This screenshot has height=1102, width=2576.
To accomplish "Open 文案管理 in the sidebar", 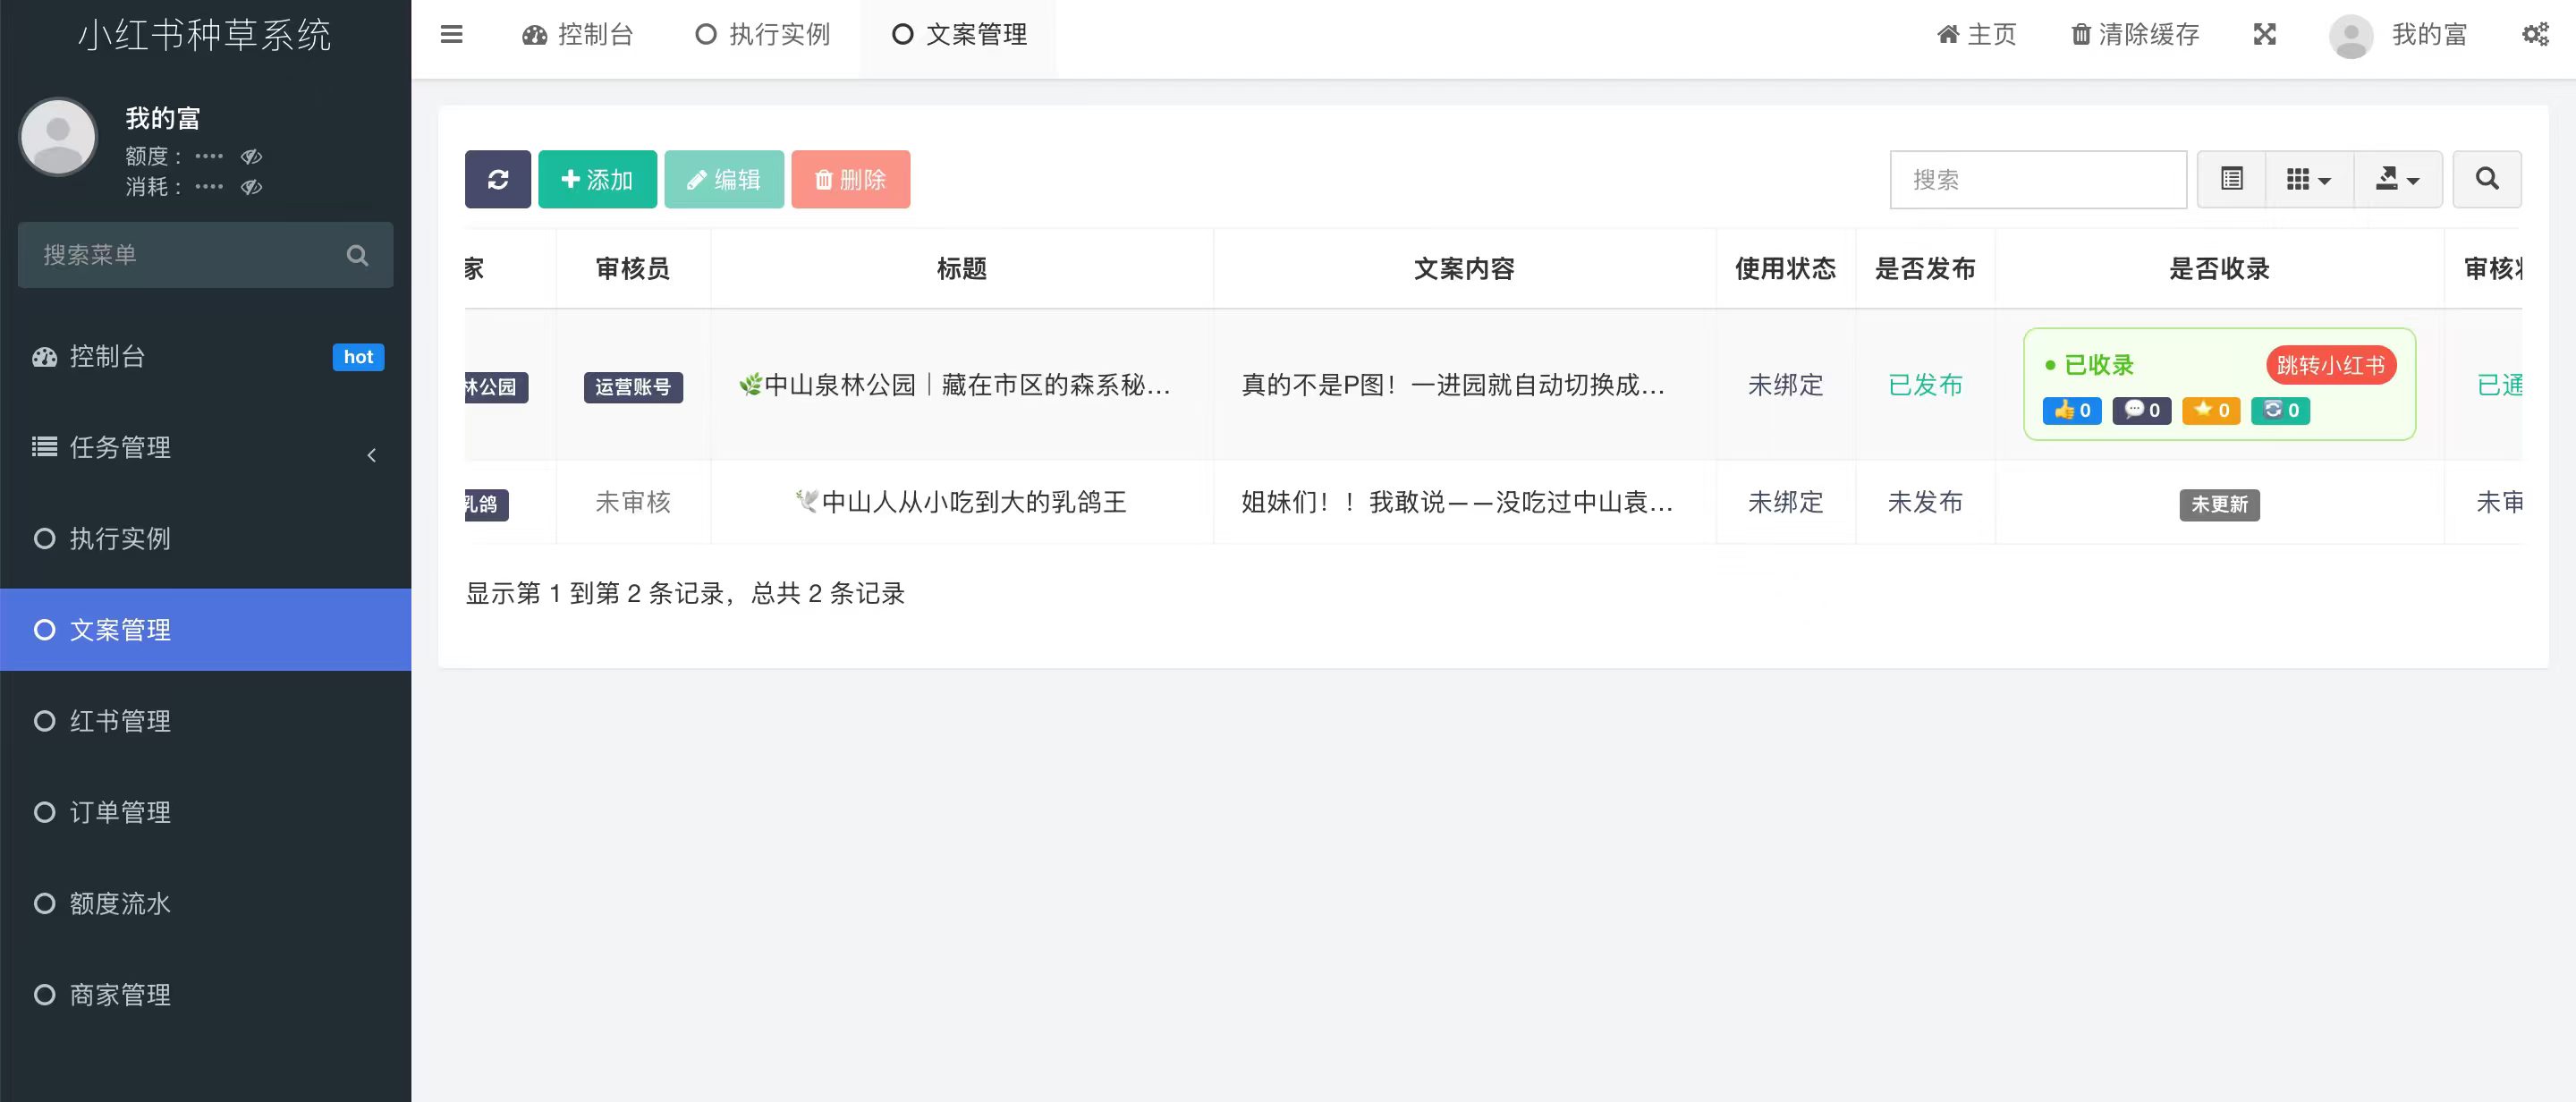I will tap(206, 629).
